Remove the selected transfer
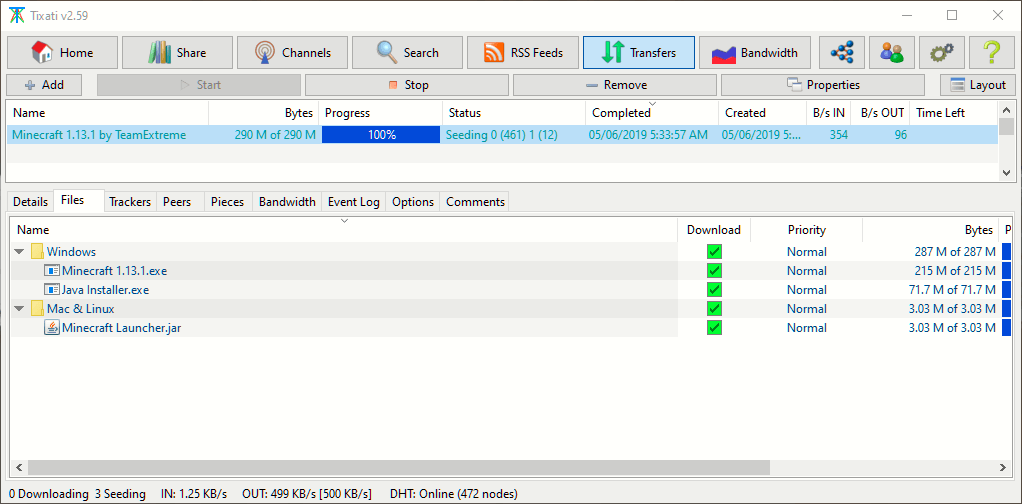Screen dimensions: 1022x504 click(x=615, y=85)
